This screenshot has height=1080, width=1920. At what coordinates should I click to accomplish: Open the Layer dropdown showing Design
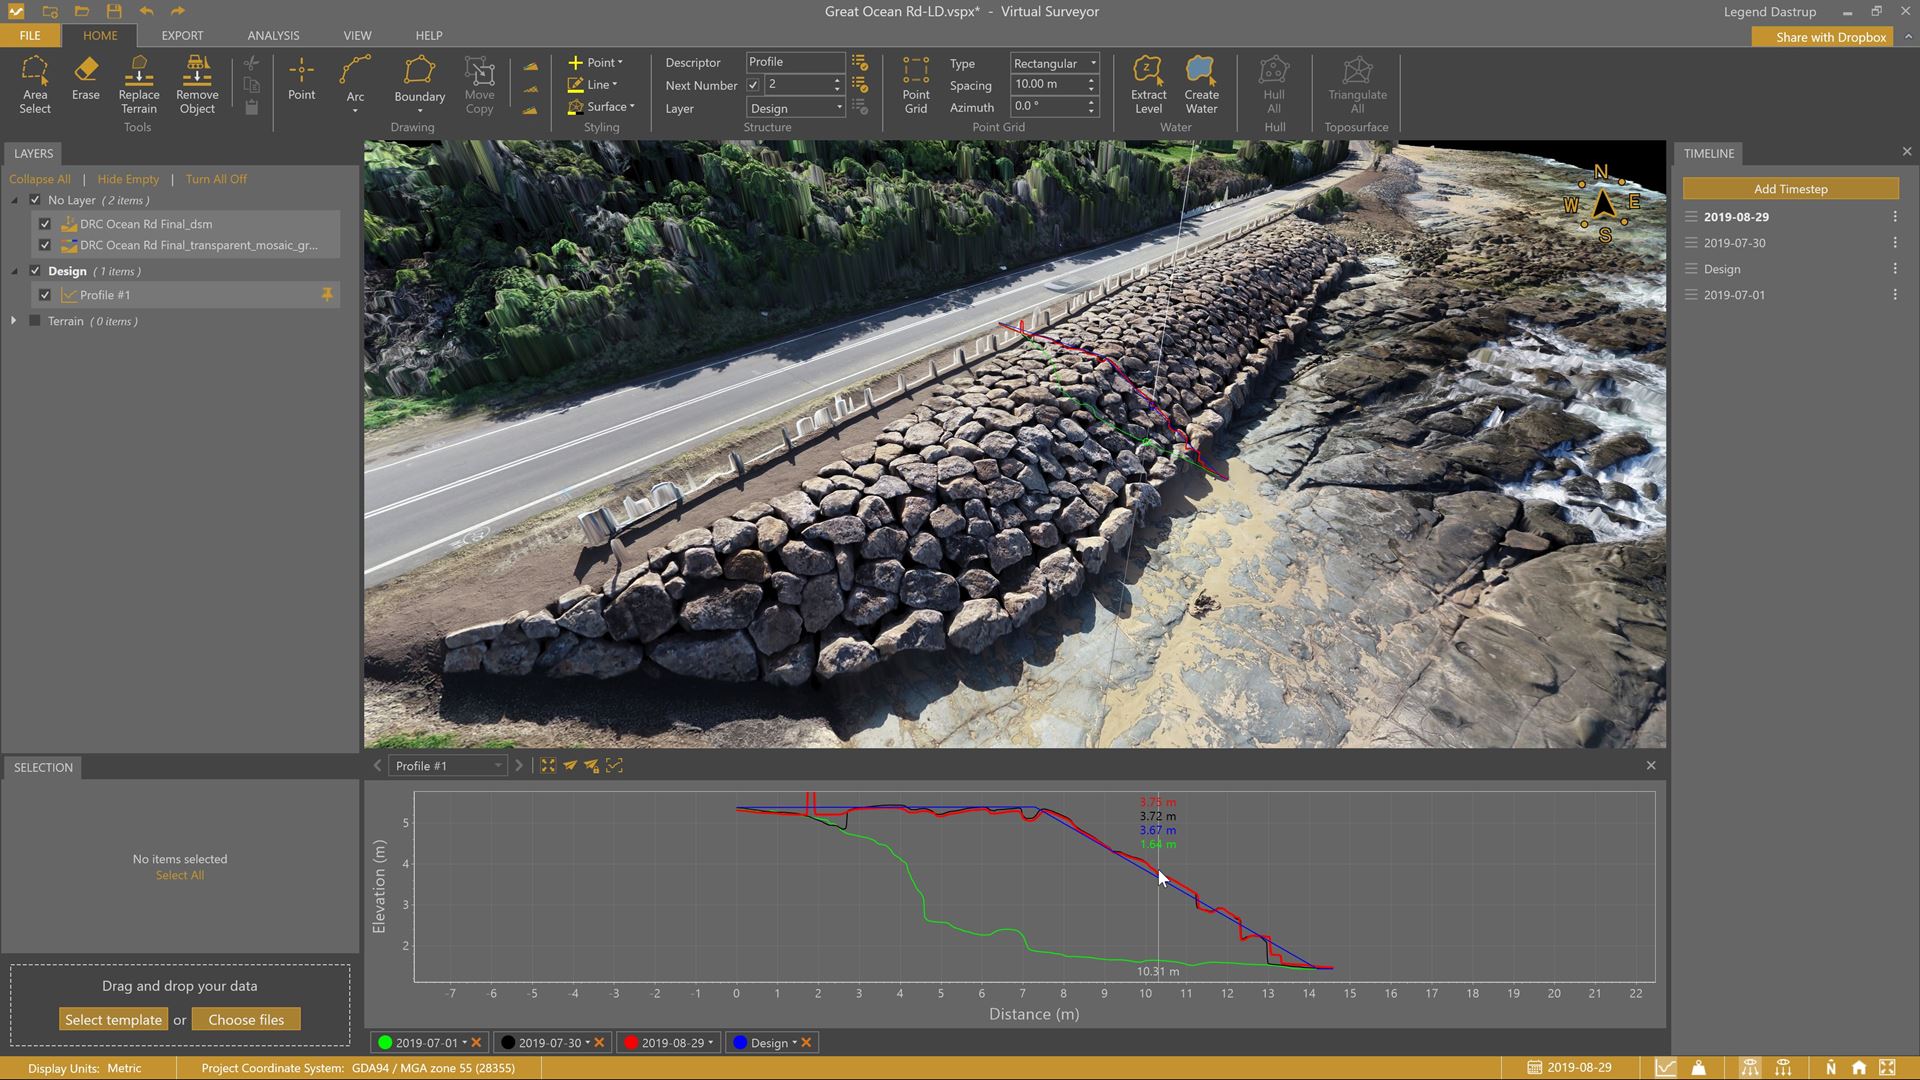796,108
